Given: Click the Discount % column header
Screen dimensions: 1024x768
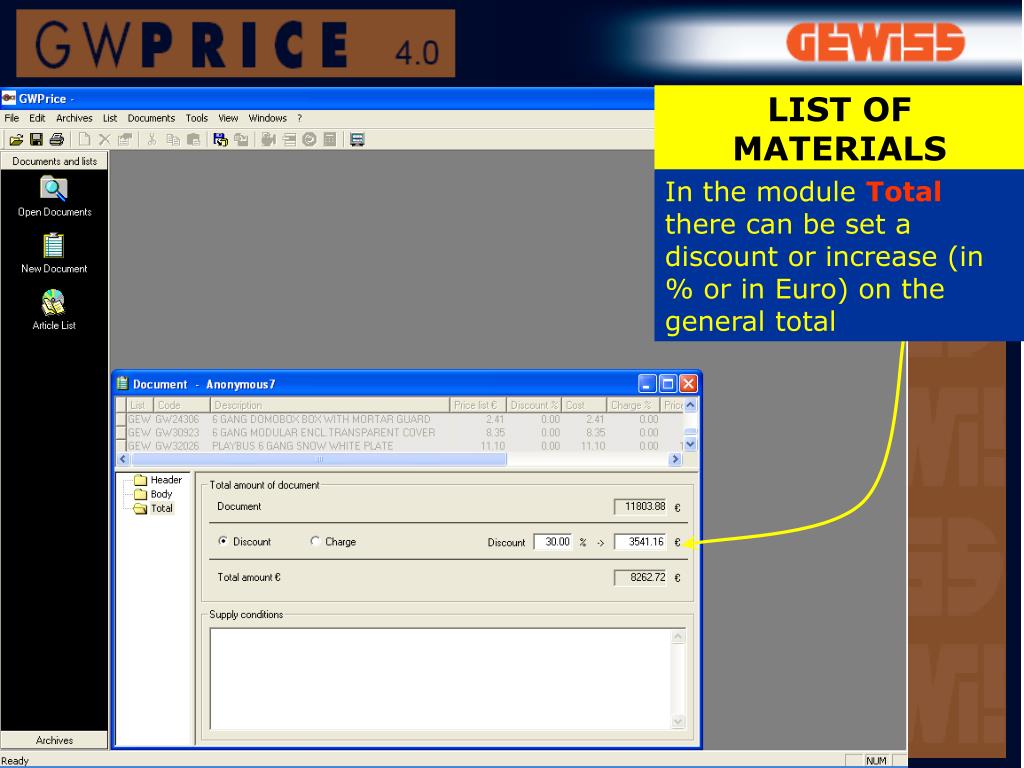Looking at the screenshot, I should tap(534, 405).
